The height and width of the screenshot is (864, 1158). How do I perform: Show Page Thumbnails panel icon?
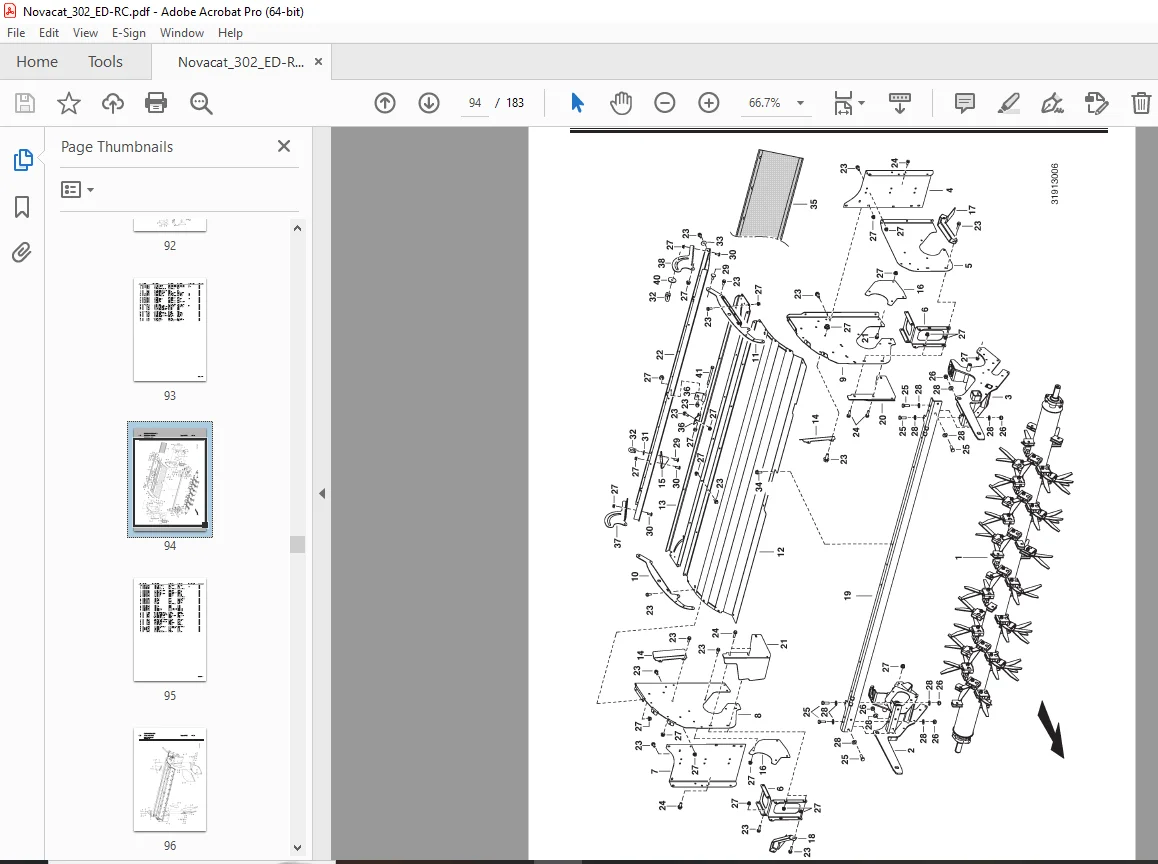pyautogui.click(x=23, y=160)
